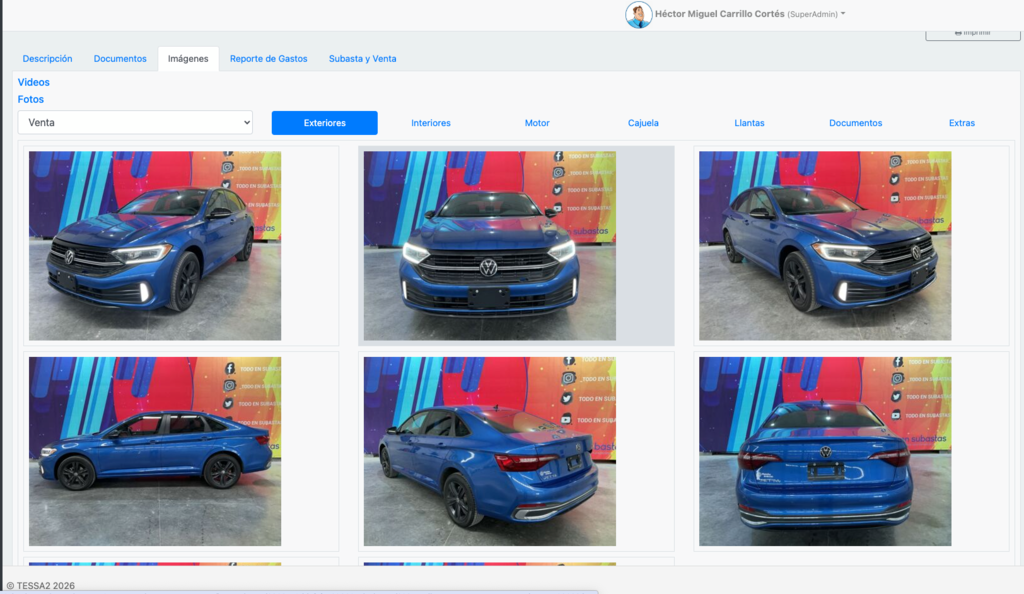Show the Motor photos
The width and height of the screenshot is (1024, 594).
pyautogui.click(x=537, y=123)
